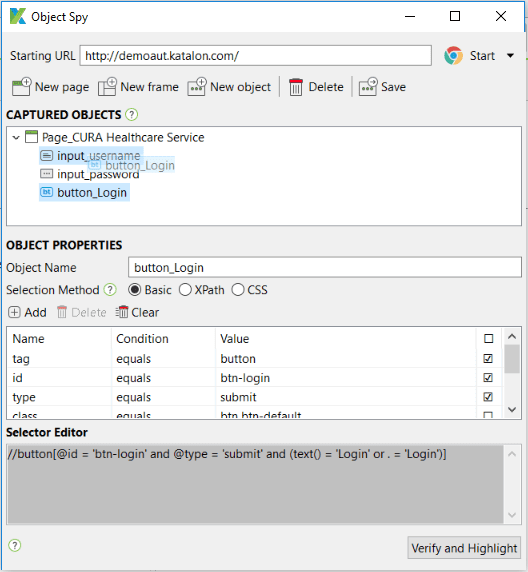Select the XPath selection method

click(185, 290)
